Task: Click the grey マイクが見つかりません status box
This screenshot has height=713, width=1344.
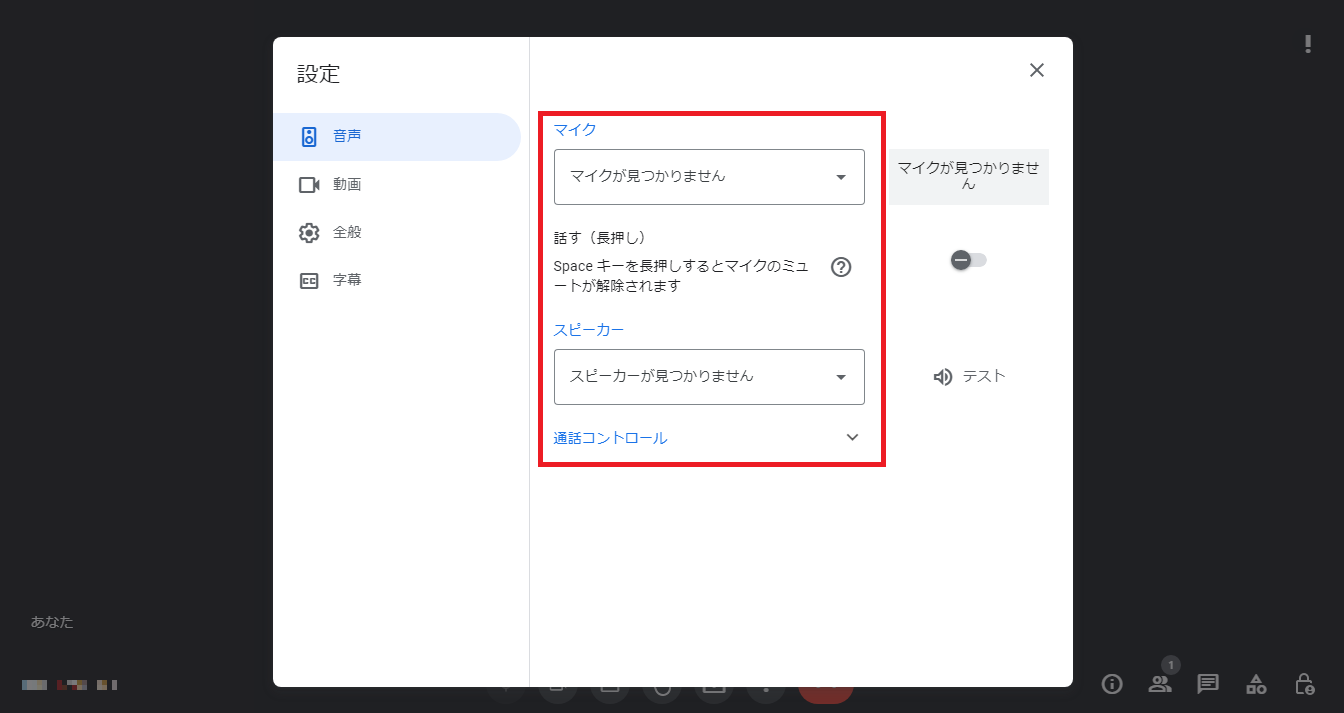Action: [968, 177]
